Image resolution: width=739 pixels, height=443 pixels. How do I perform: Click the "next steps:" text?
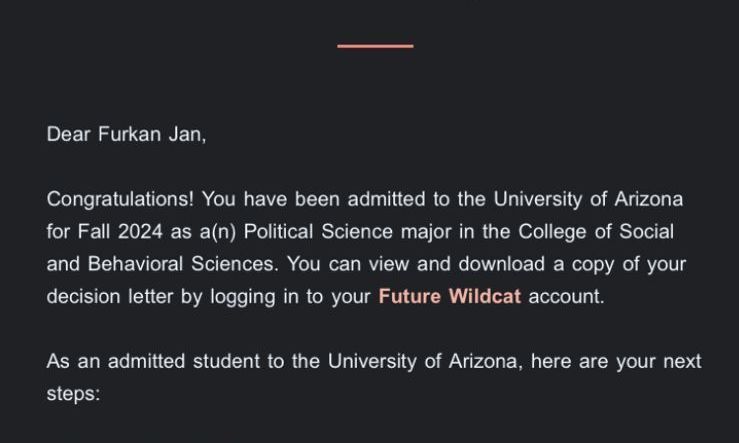click(683, 362)
